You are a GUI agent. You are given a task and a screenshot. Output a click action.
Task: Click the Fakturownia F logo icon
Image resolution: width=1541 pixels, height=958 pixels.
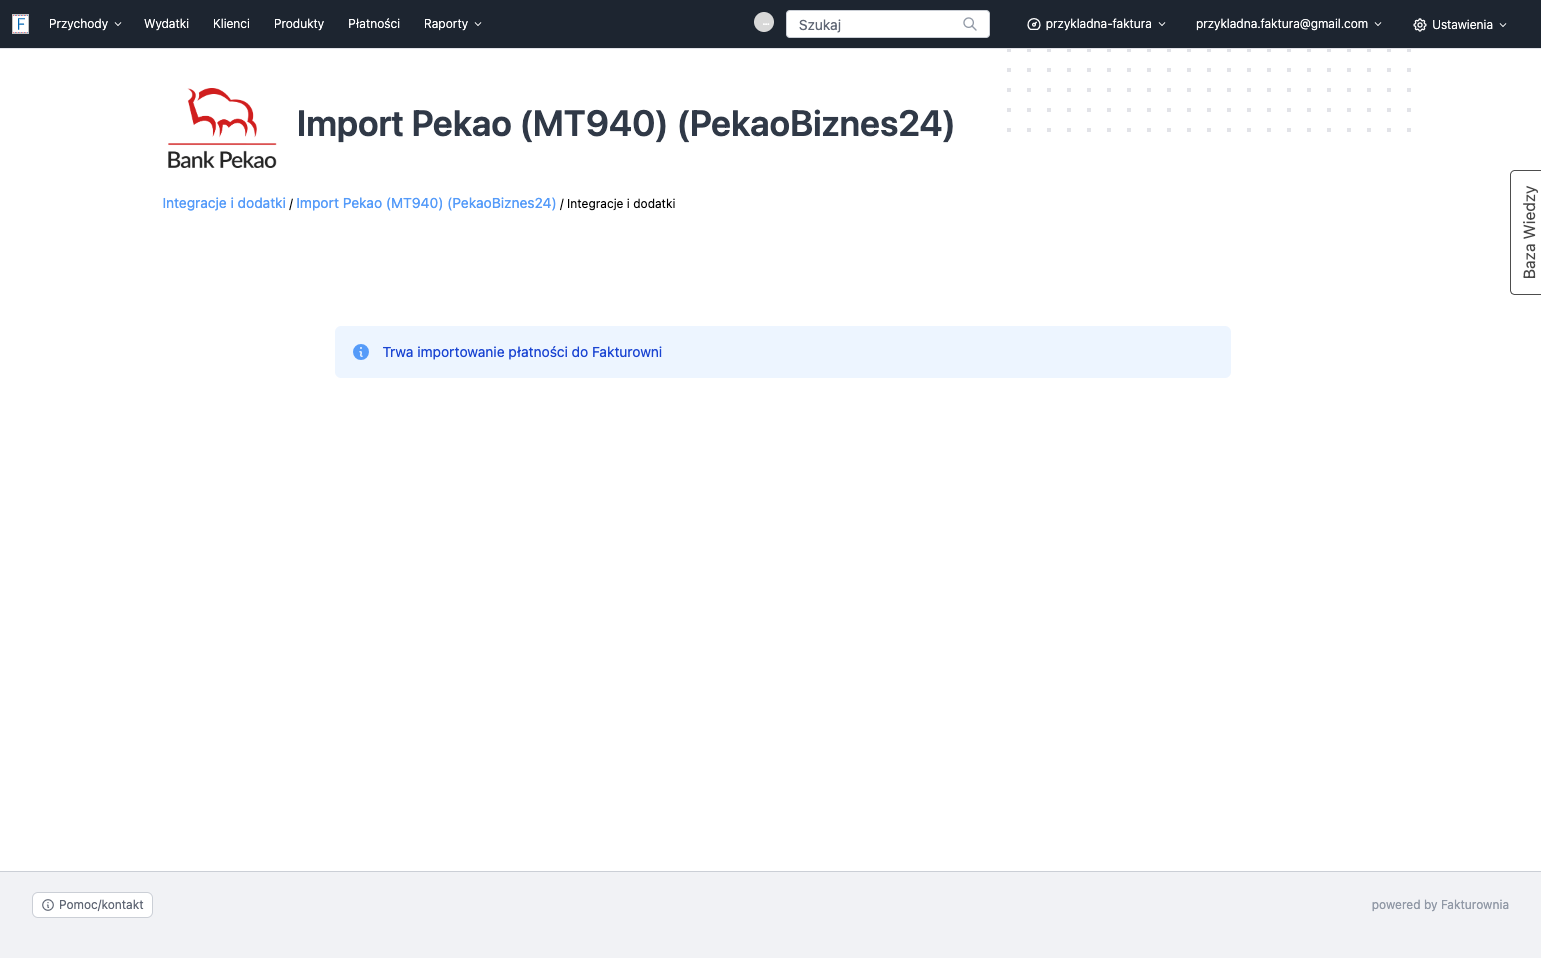tap(20, 24)
